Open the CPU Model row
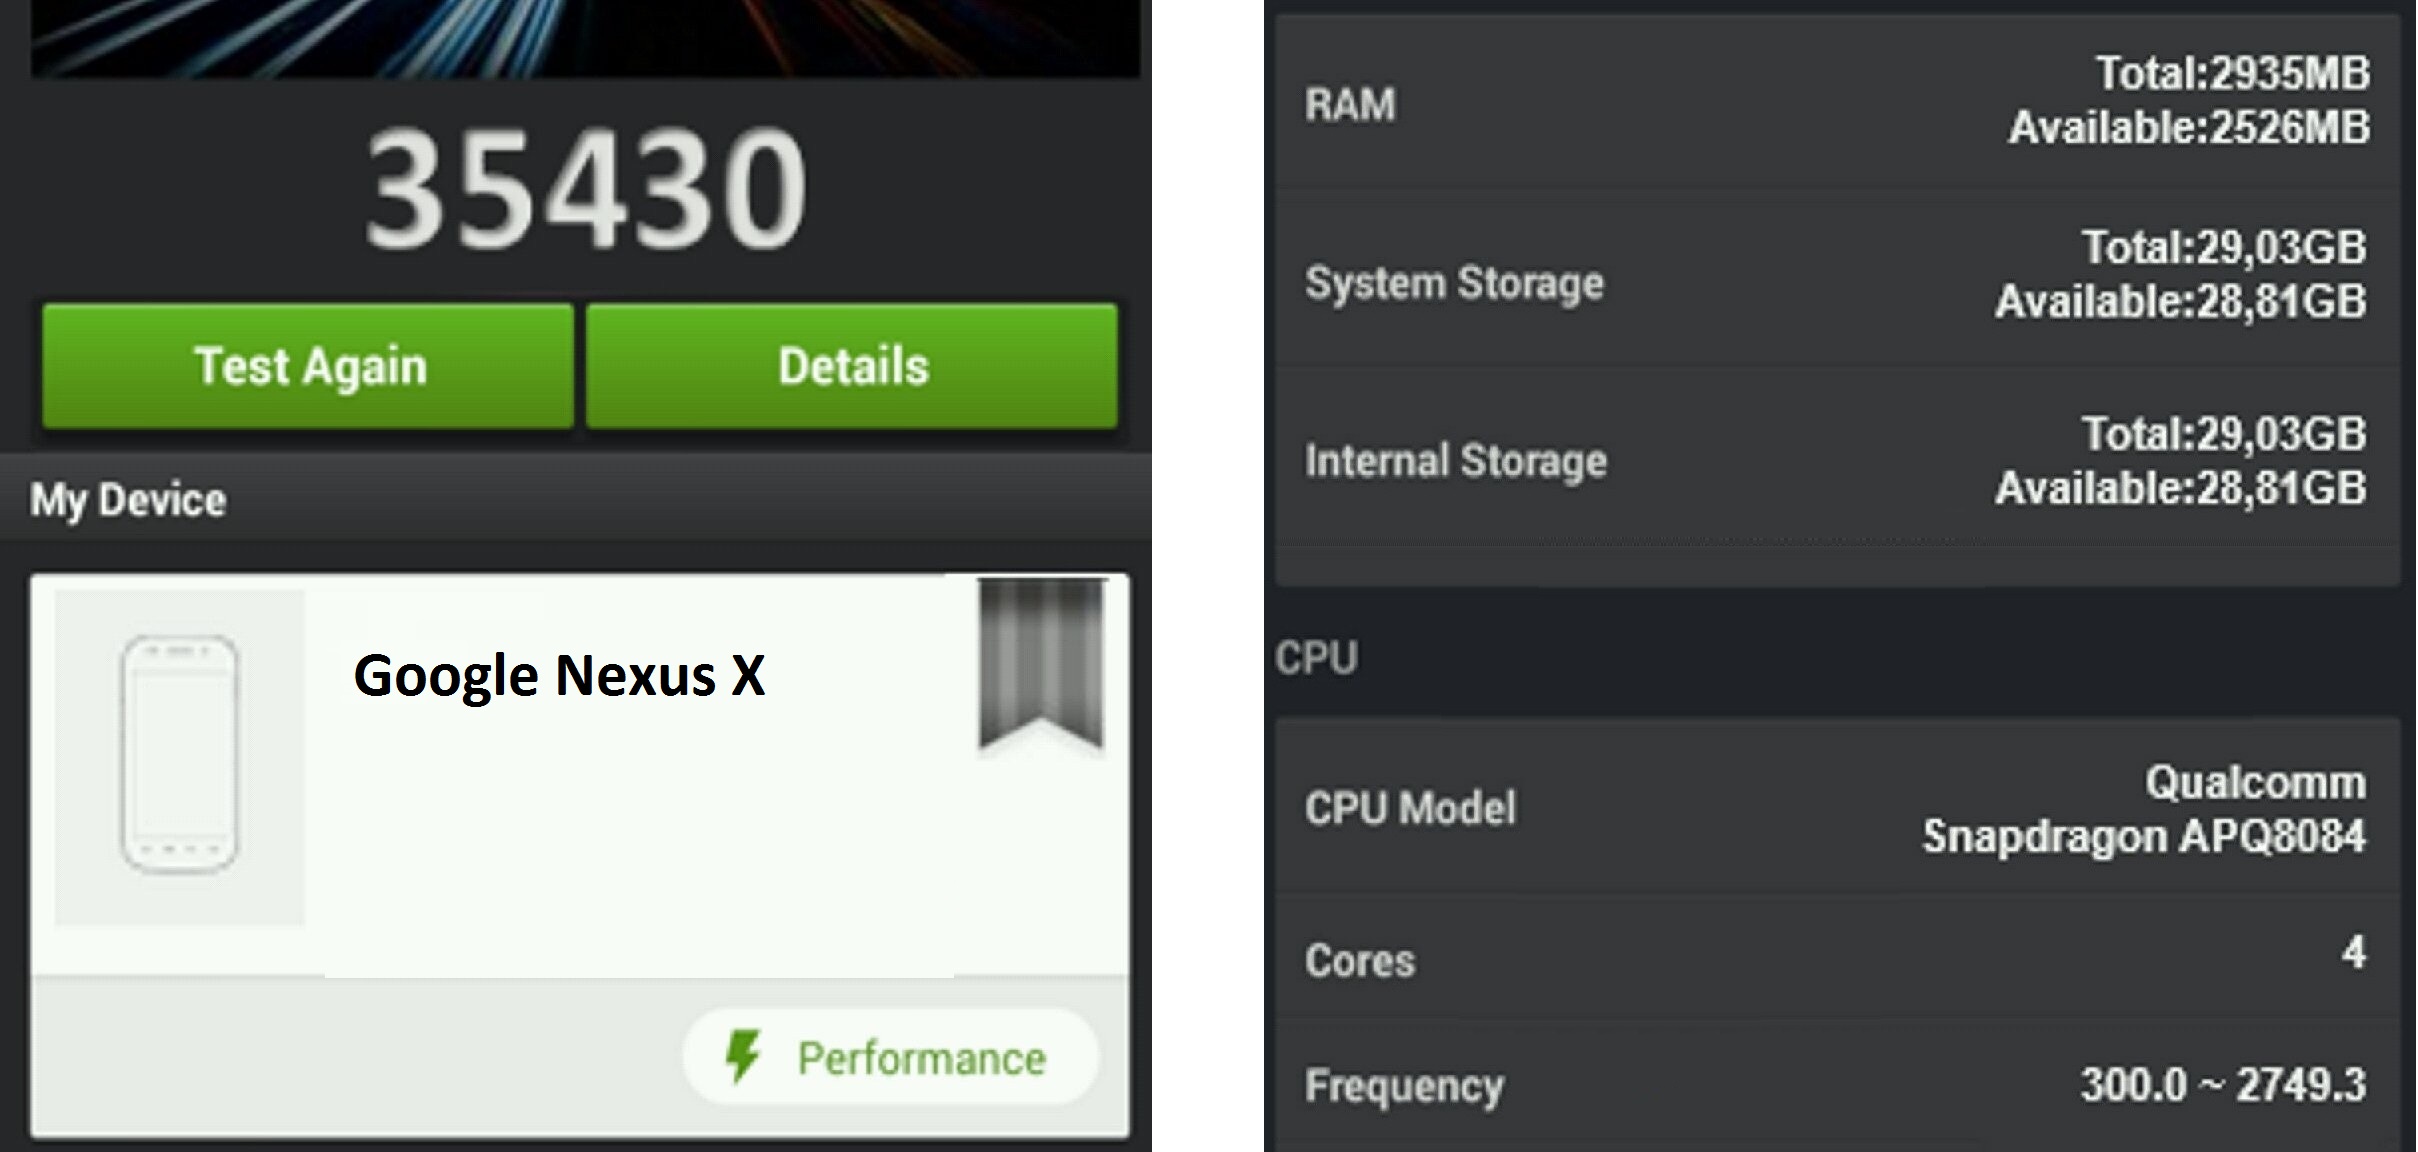This screenshot has height=1152, width=2418. 1837,807
